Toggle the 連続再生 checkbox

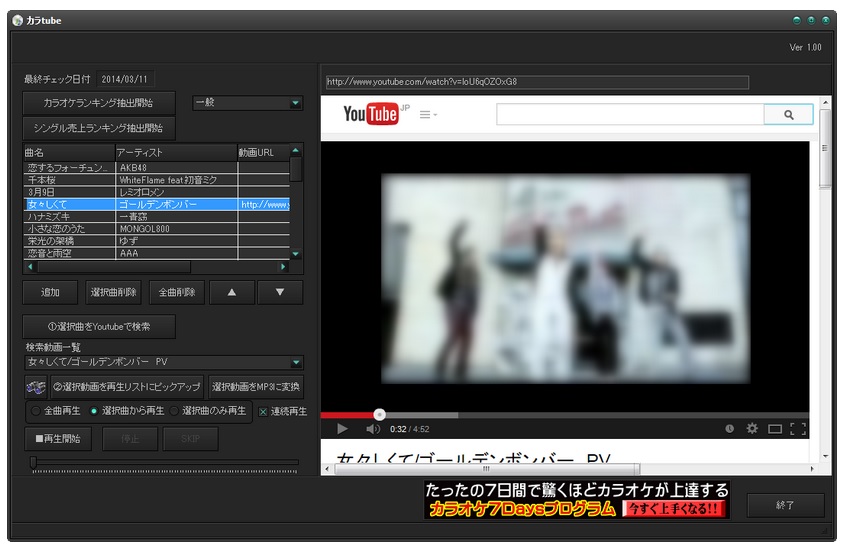(263, 411)
